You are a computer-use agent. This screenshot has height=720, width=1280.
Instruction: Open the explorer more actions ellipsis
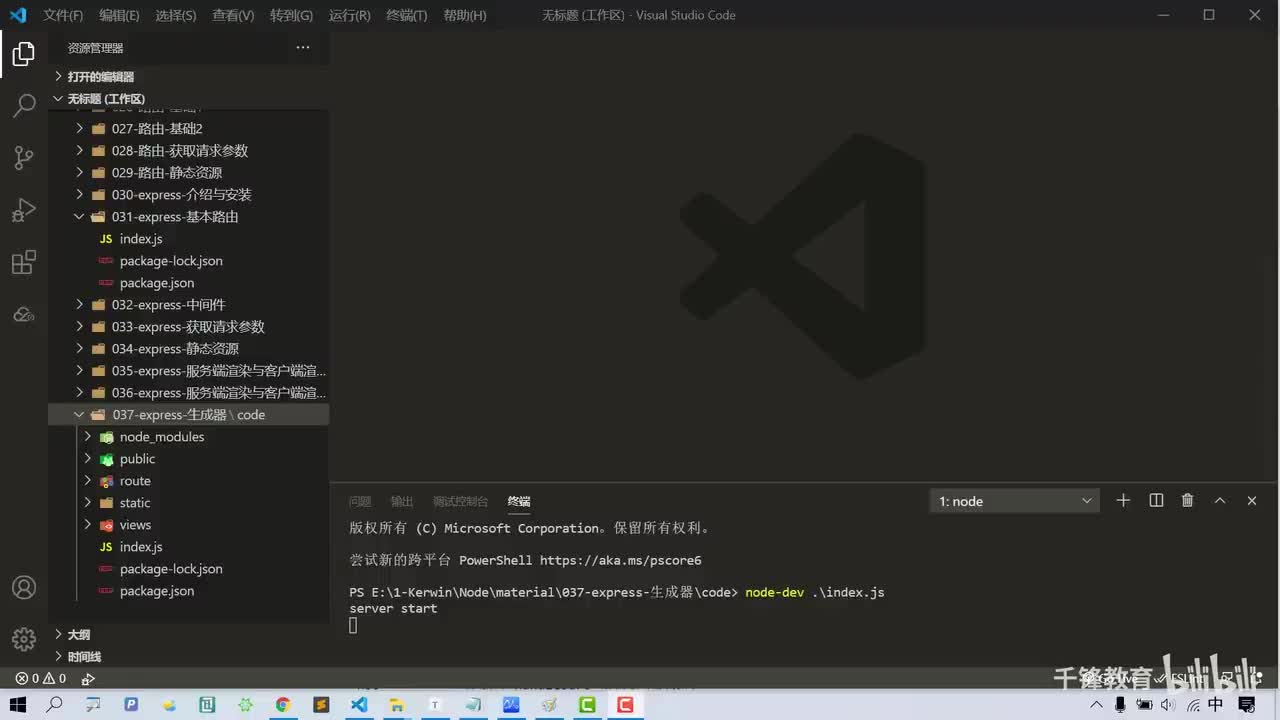click(303, 47)
